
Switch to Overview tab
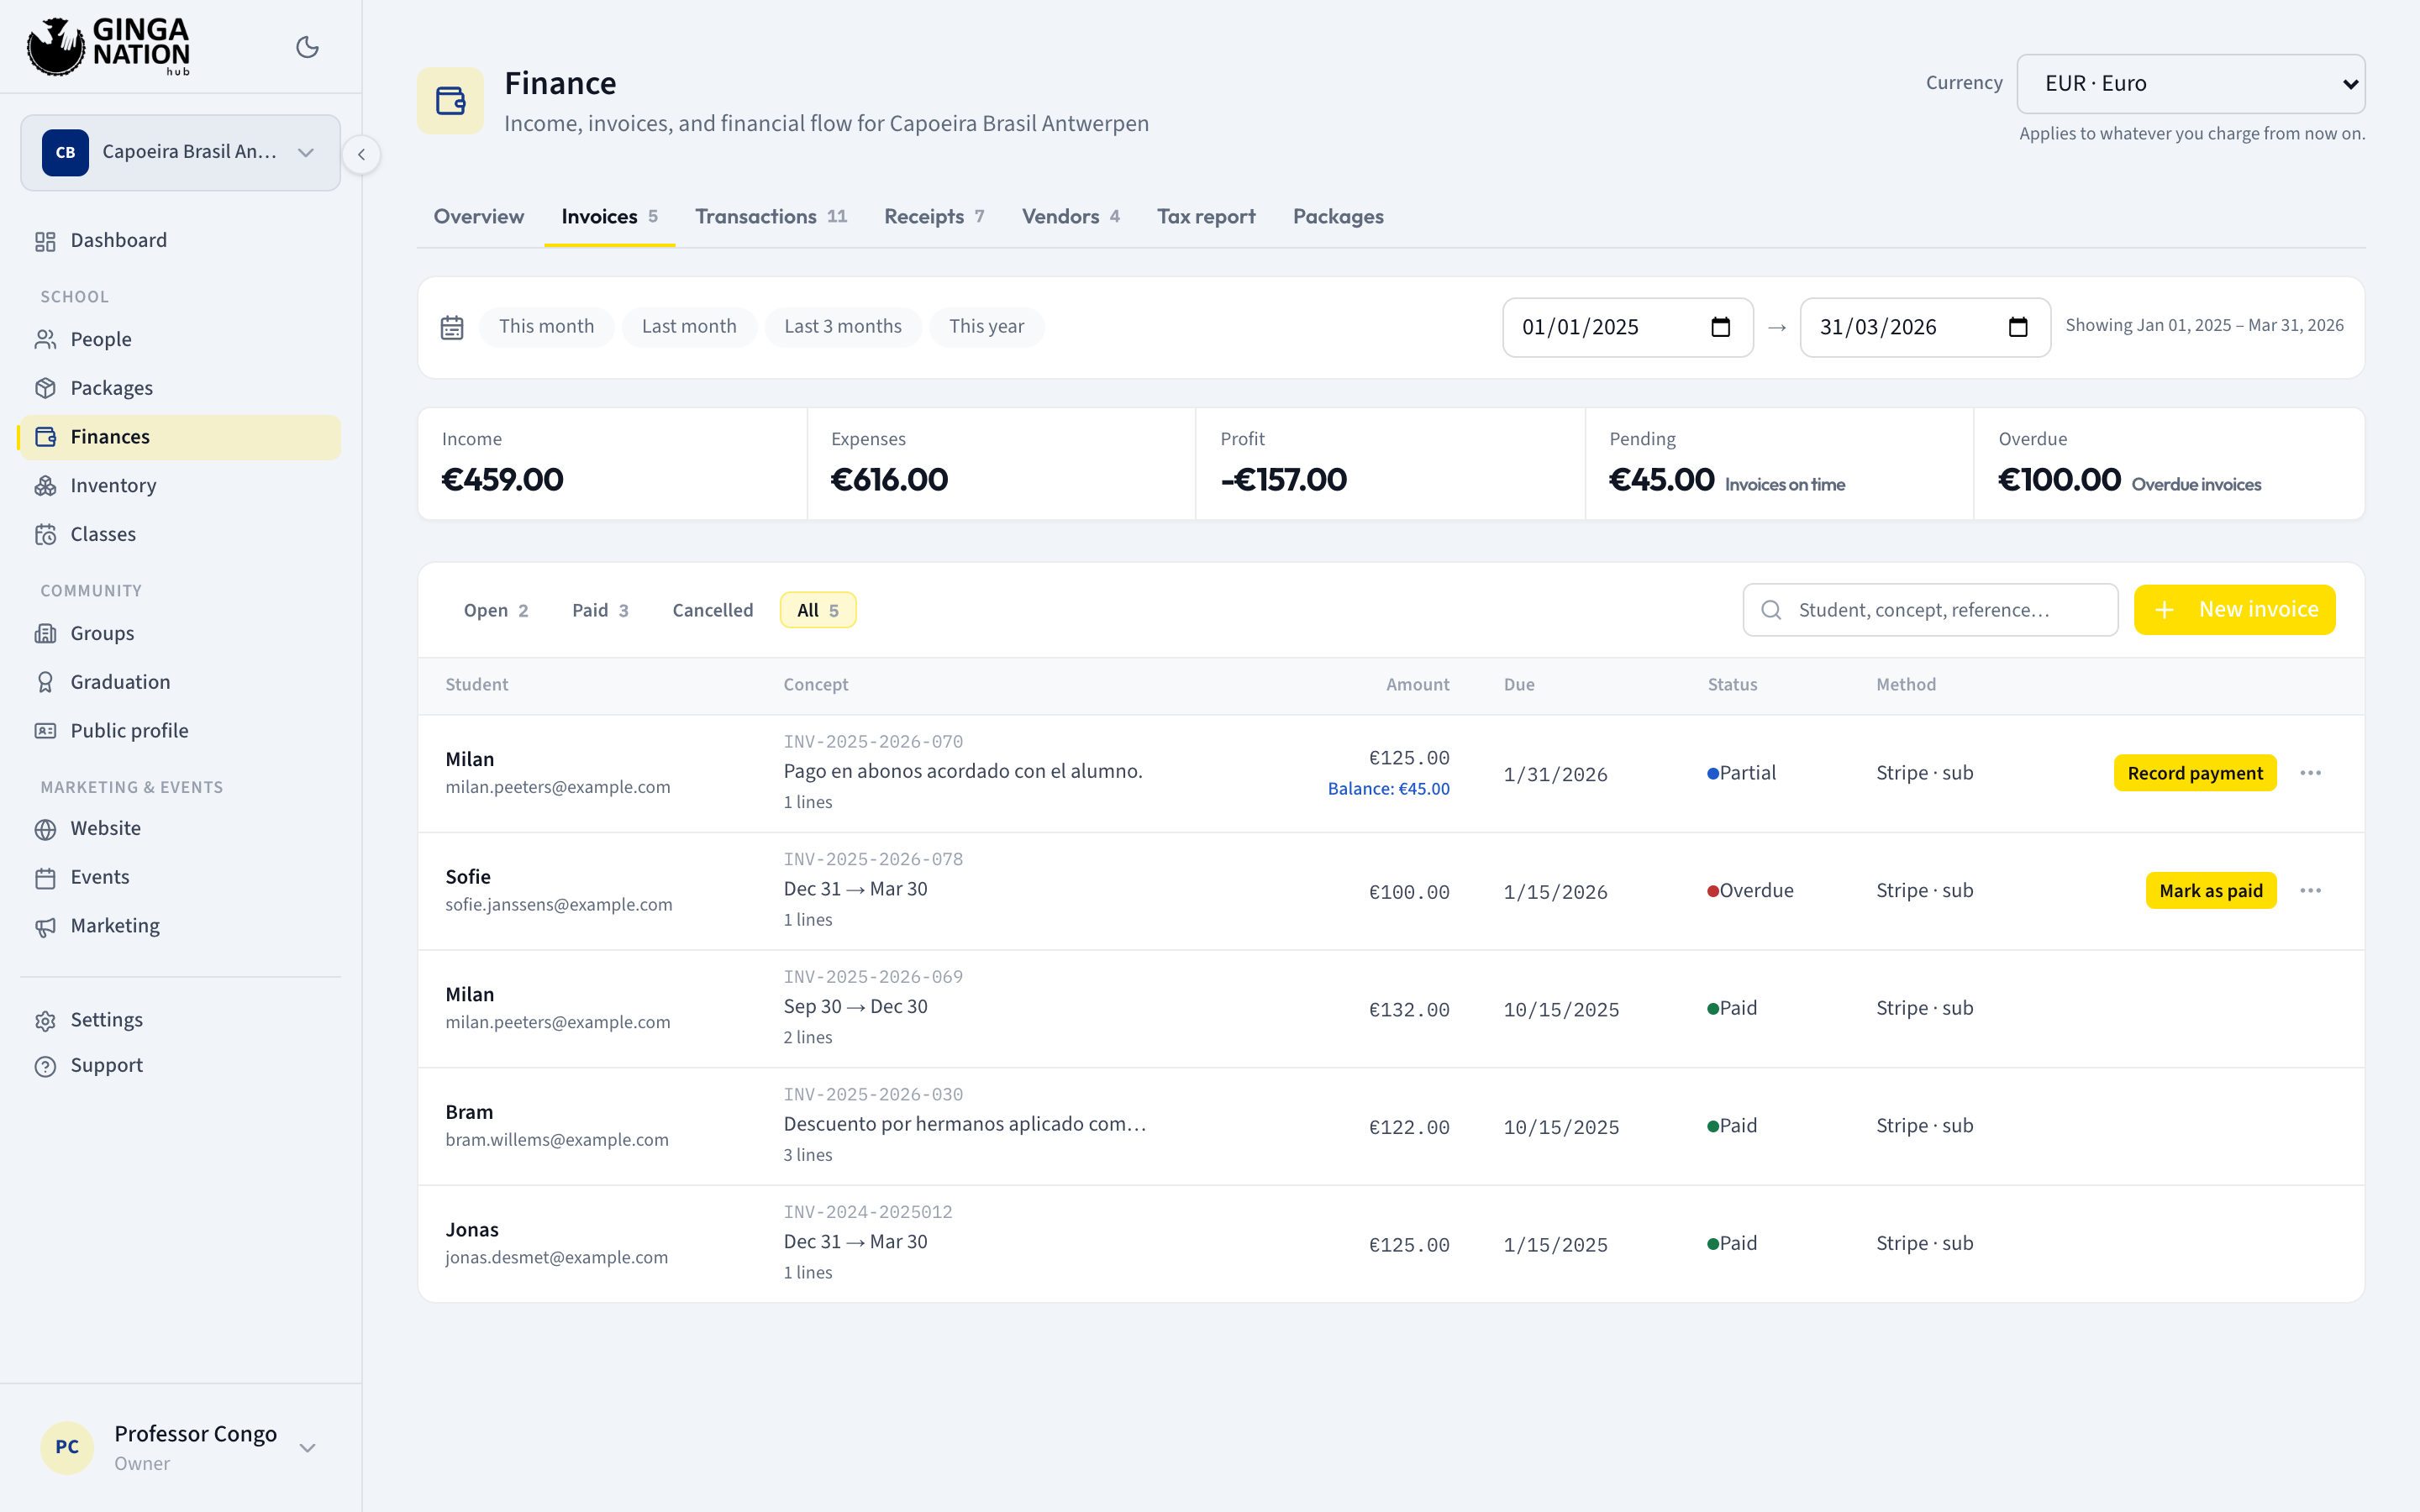(478, 216)
